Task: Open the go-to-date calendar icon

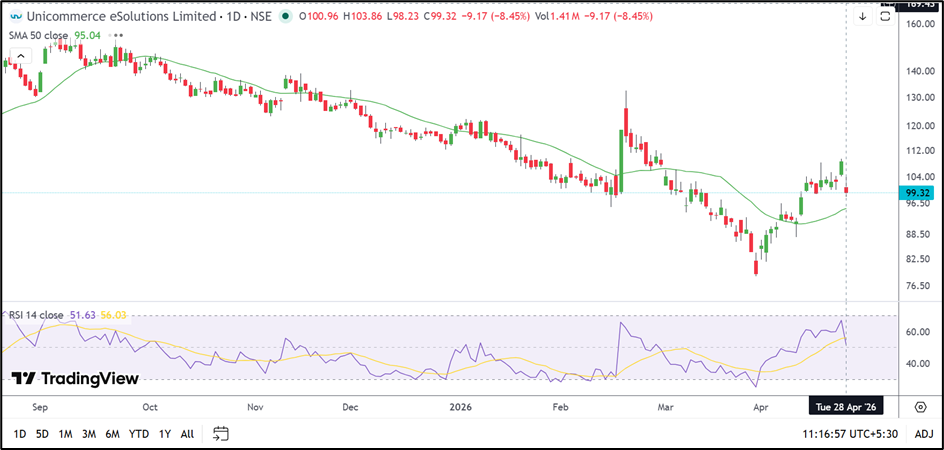Action: pos(221,433)
